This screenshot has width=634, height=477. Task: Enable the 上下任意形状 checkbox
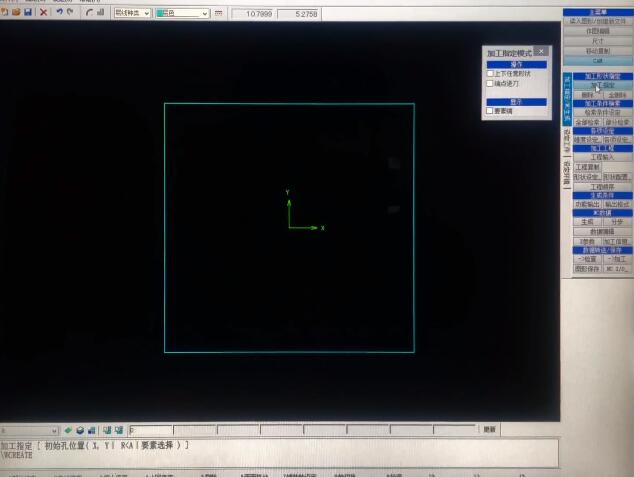(490, 74)
